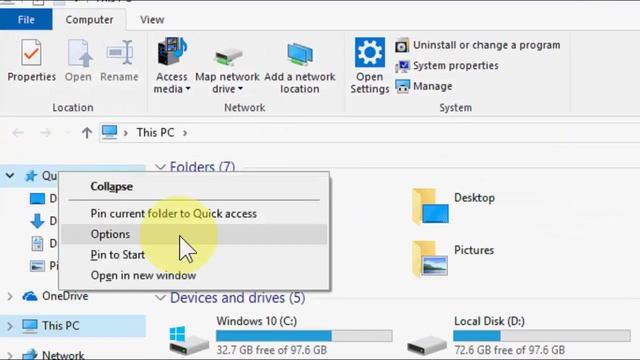Click Uninstall or change a program

point(486,45)
